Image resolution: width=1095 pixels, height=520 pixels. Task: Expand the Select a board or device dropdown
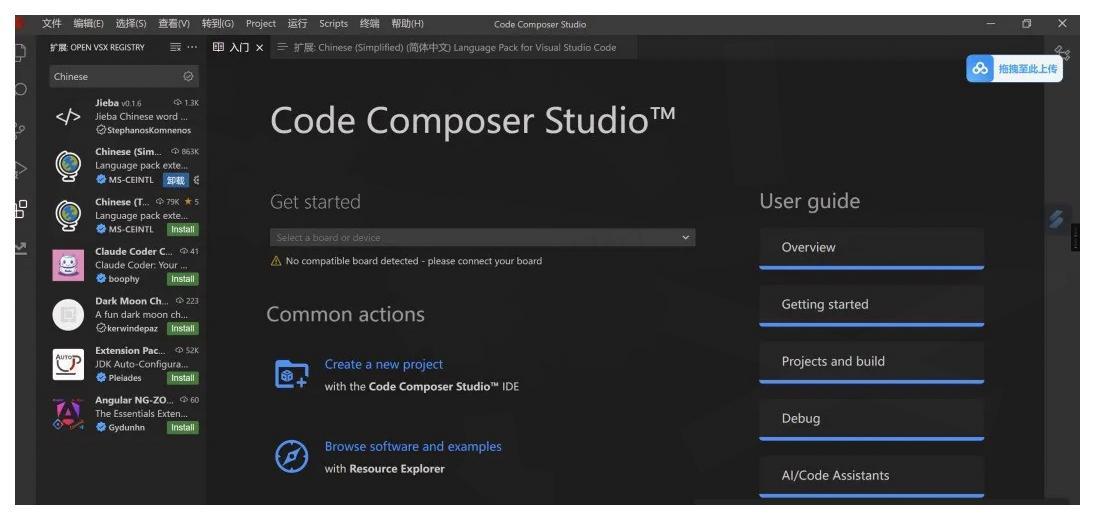(x=483, y=237)
